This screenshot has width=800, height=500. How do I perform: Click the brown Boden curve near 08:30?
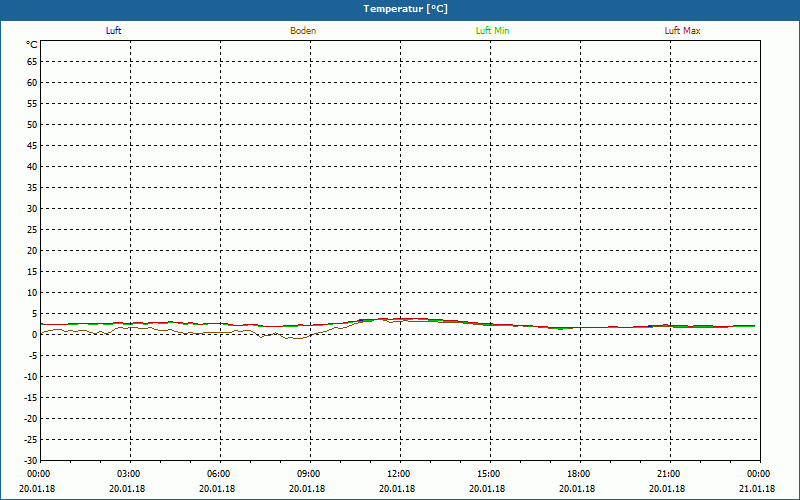click(295, 338)
